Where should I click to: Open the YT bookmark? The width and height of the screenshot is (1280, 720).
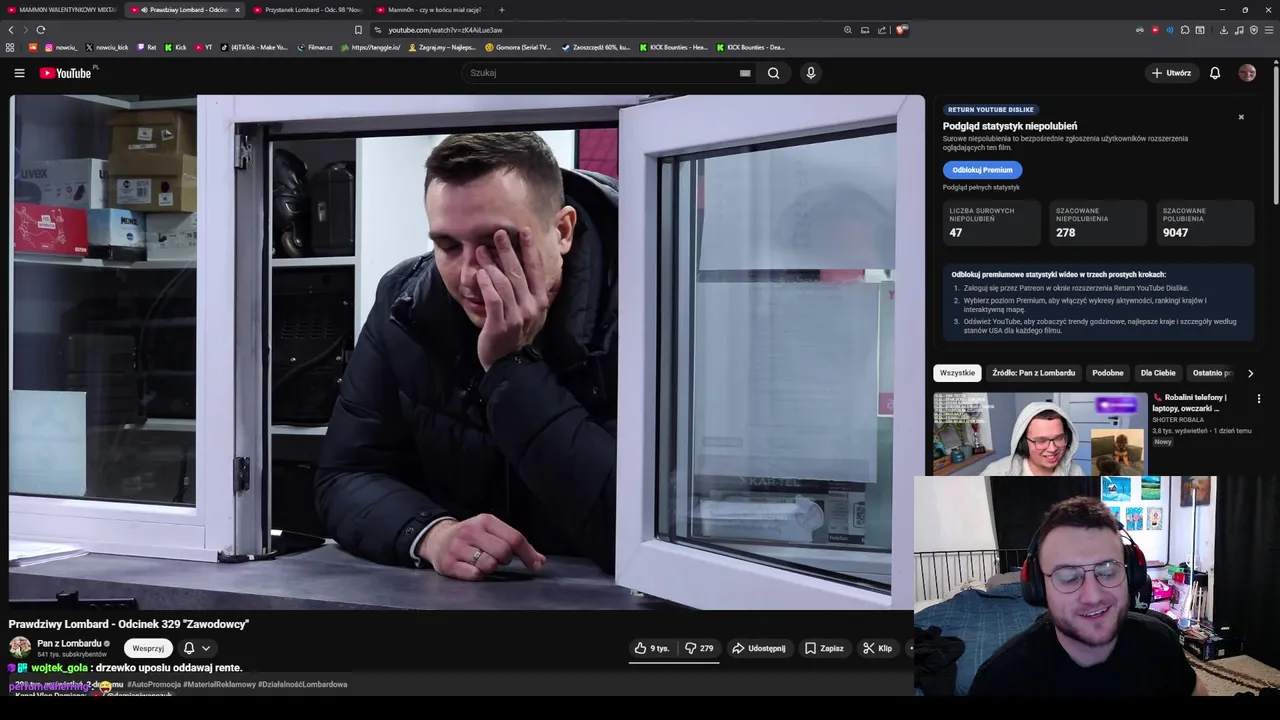(204, 47)
